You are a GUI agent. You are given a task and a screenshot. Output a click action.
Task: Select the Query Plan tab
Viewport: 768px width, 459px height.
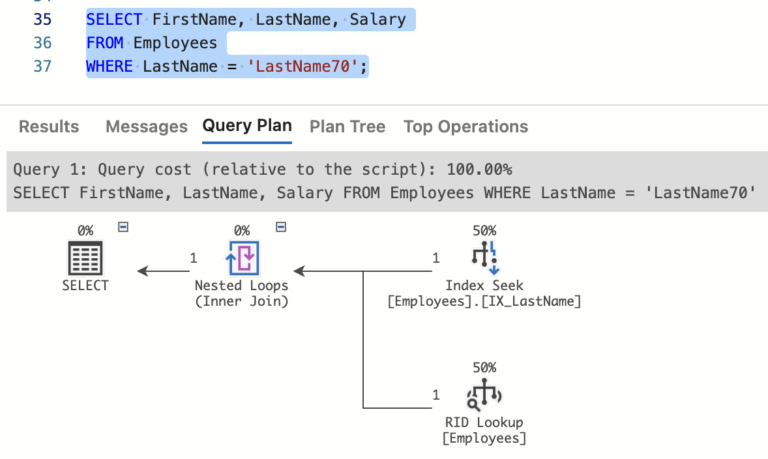(x=247, y=125)
